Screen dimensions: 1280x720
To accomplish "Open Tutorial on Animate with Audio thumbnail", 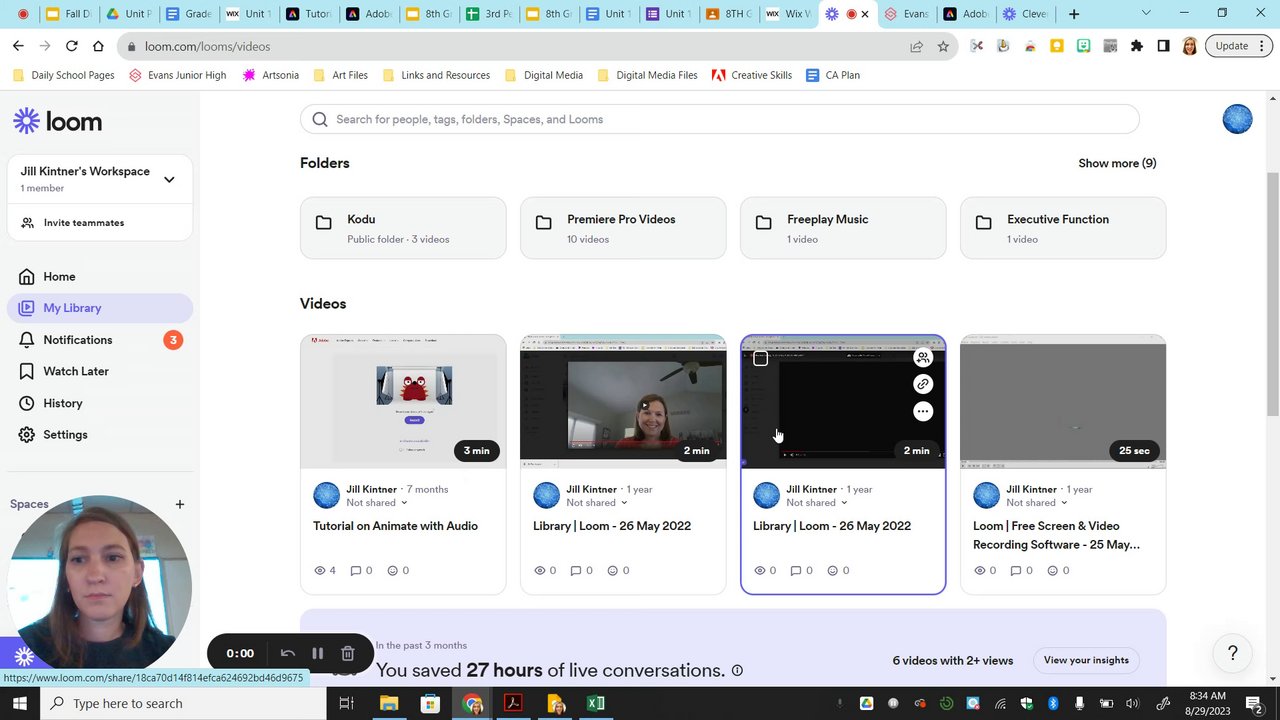I will tap(403, 401).
